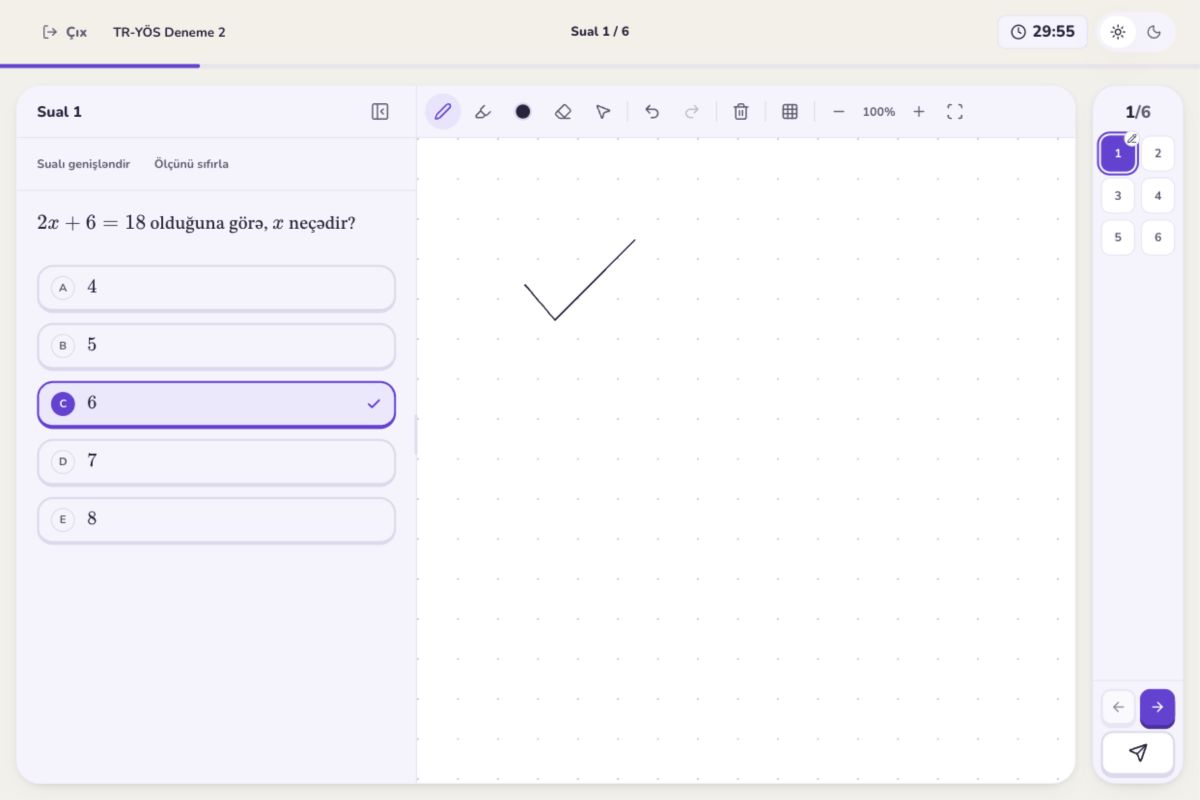Collapse the Sual 1 question panel
Screen dimensions: 1200x800
pos(380,112)
